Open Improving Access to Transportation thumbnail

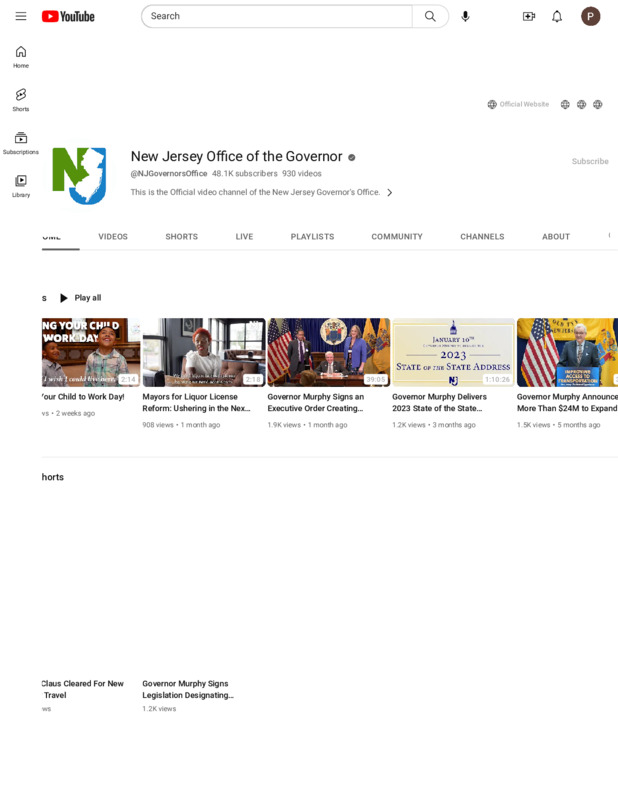tap(567, 352)
